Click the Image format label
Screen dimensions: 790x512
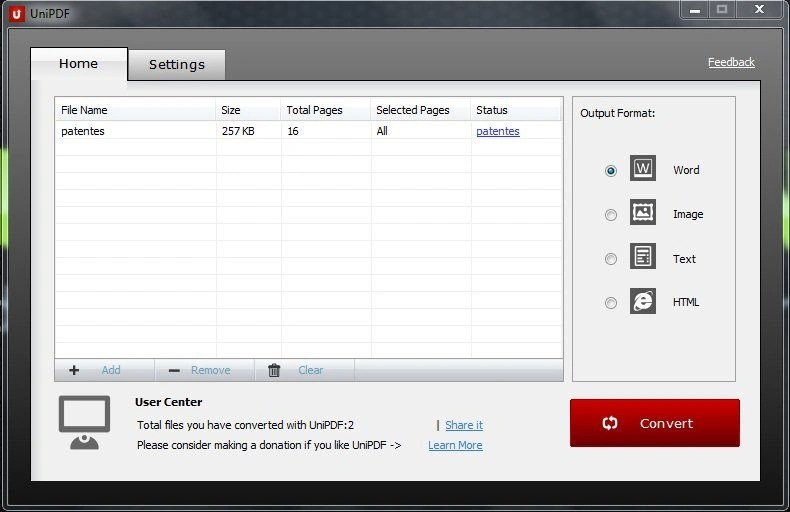(688, 214)
